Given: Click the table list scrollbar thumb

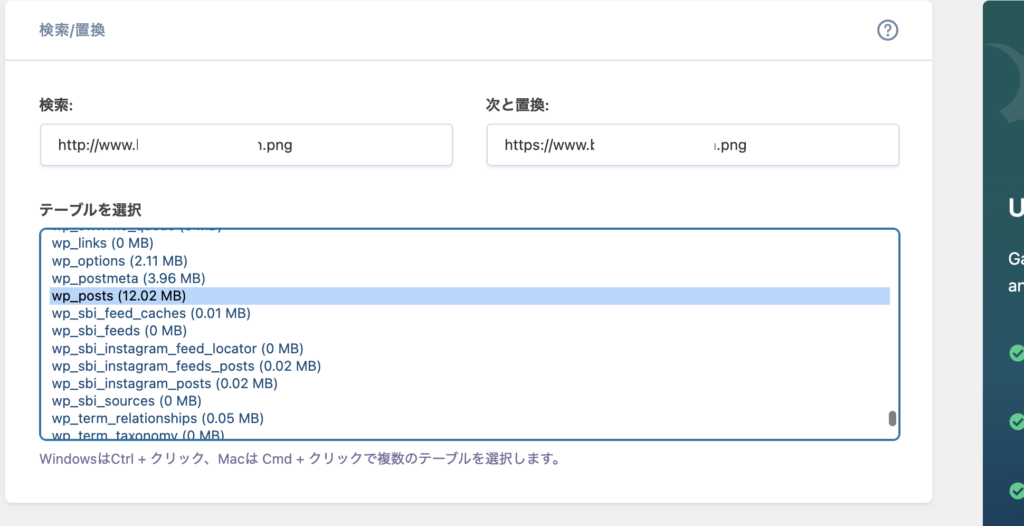Looking at the screenshot, I should click(x=892, y=419).
